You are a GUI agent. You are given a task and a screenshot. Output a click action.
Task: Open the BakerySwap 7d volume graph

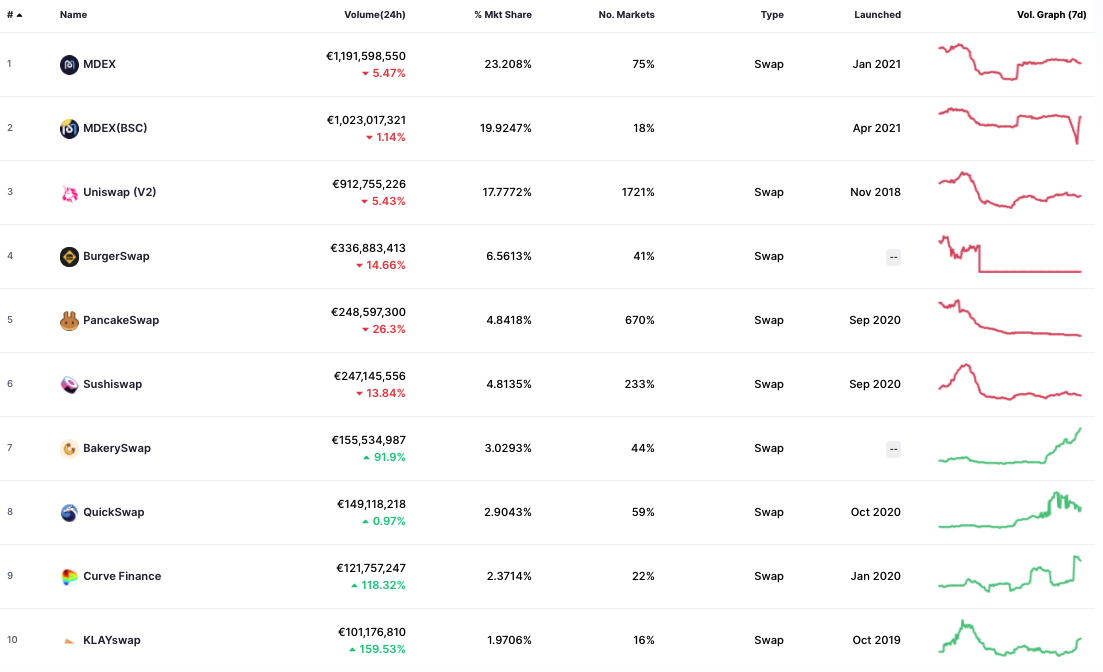click(x=1010, y=446)
